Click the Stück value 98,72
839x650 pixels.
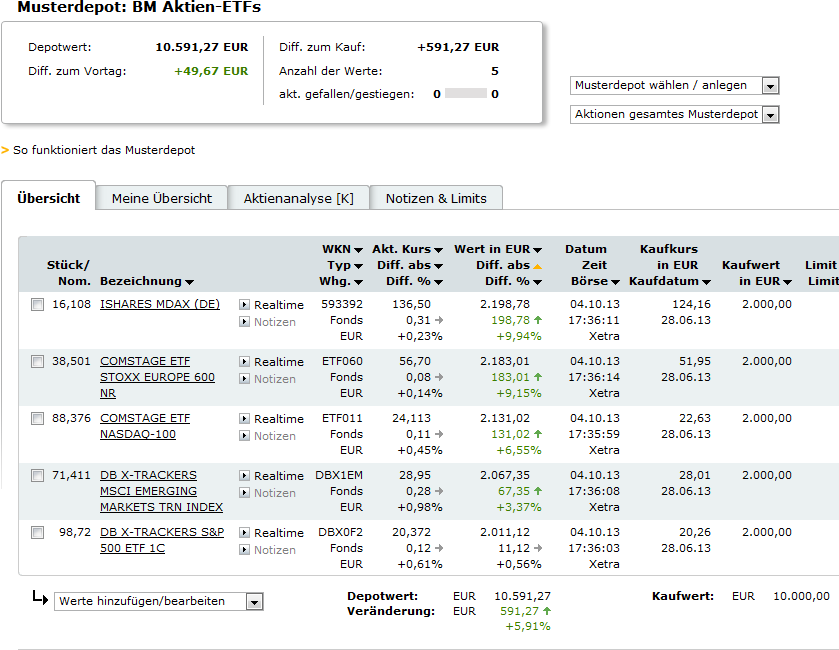click(75, 532)
